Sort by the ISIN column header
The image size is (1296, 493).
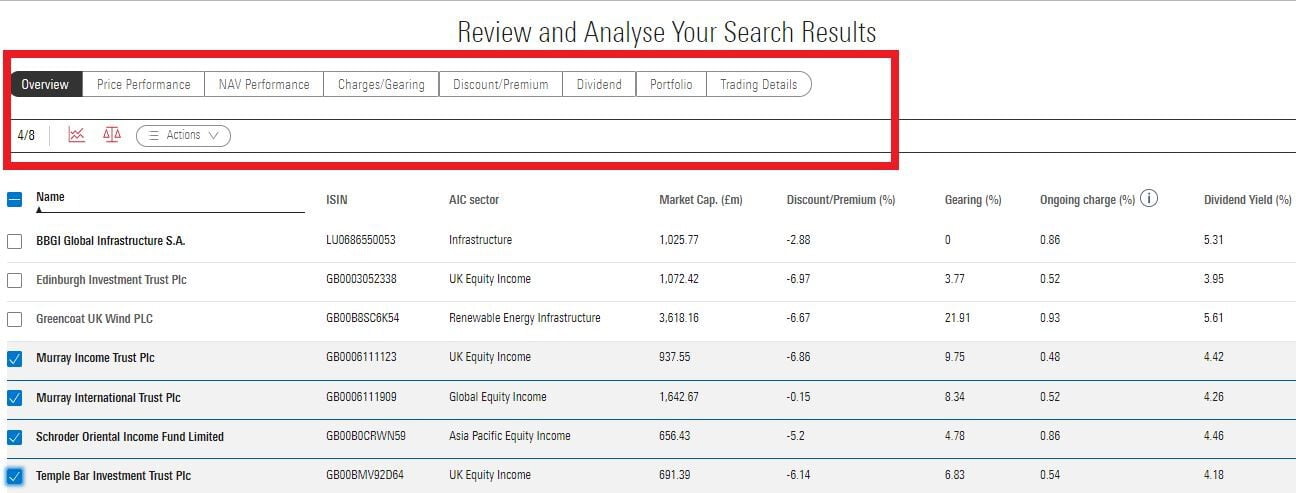(x=337, y=200)
